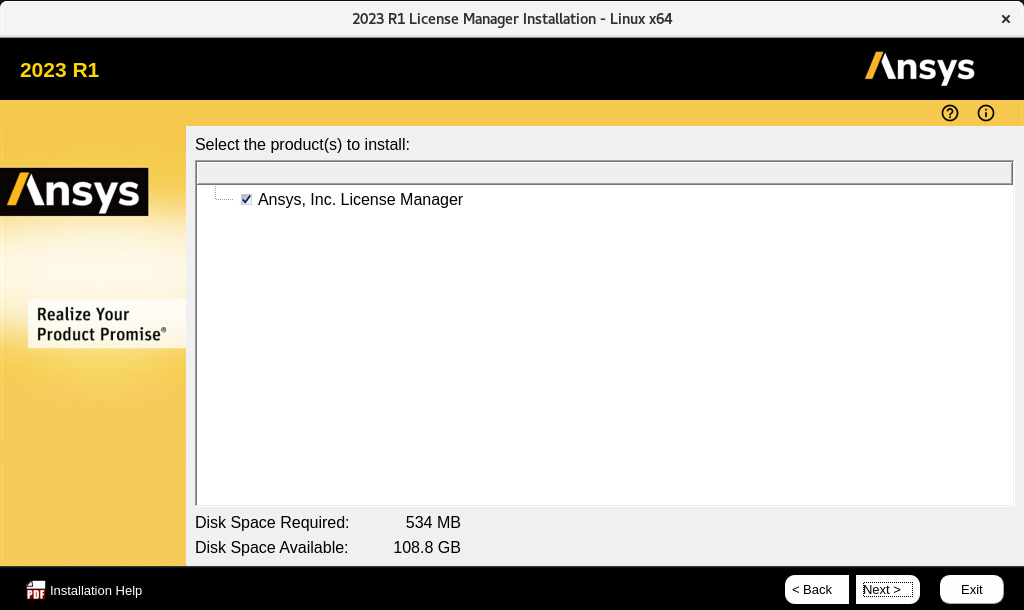
Task: Select the Ansys, Inc. License Manager row label
Action: point(360,199)
